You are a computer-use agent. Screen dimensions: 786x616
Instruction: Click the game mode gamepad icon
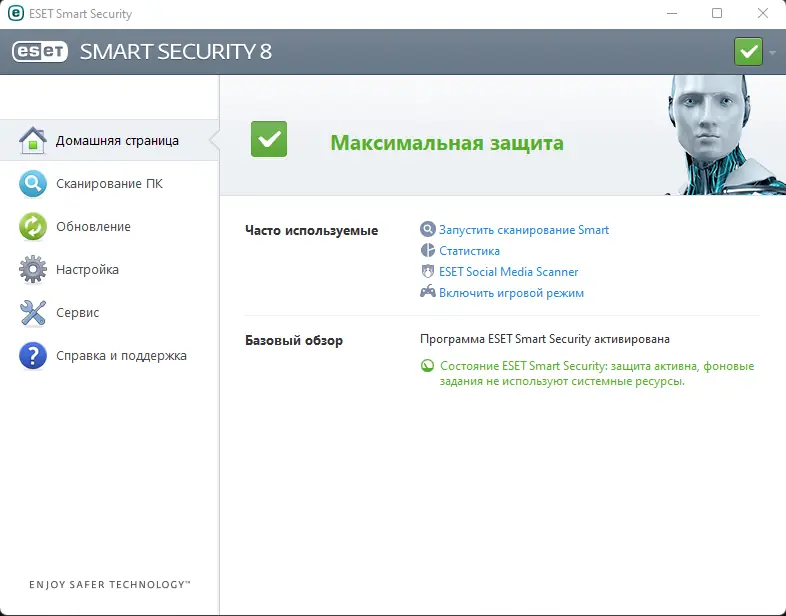tap(428, 293)
